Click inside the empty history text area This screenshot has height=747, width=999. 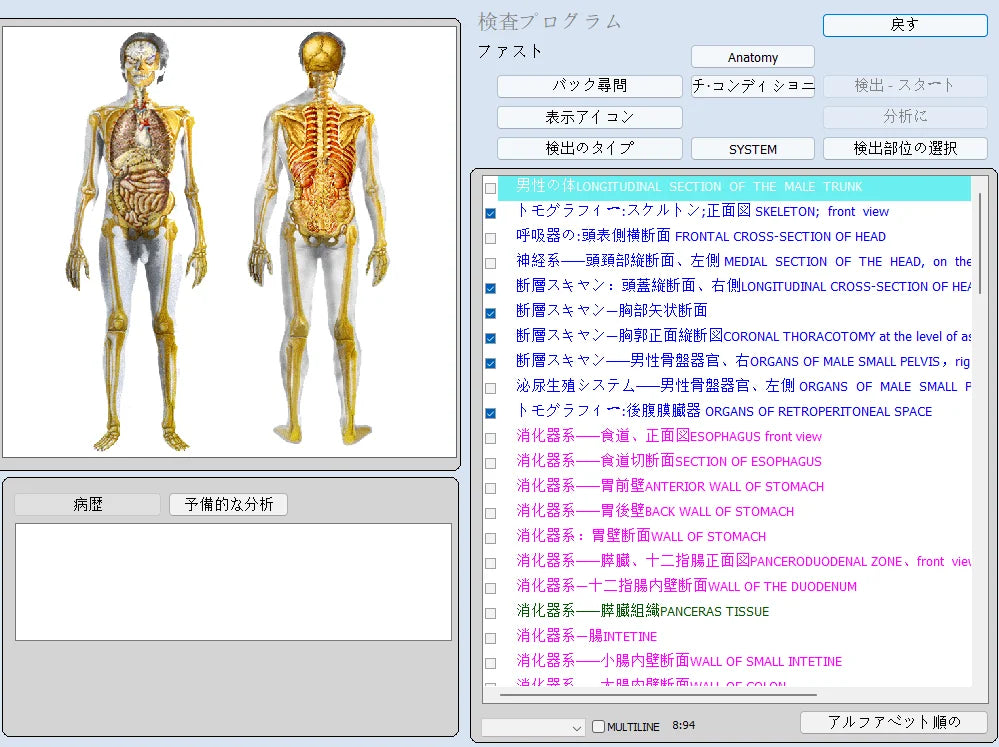click(232, 581)
